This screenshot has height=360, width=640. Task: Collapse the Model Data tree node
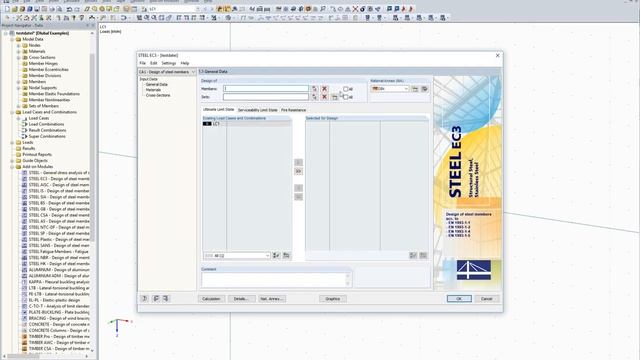pos(12,39)
